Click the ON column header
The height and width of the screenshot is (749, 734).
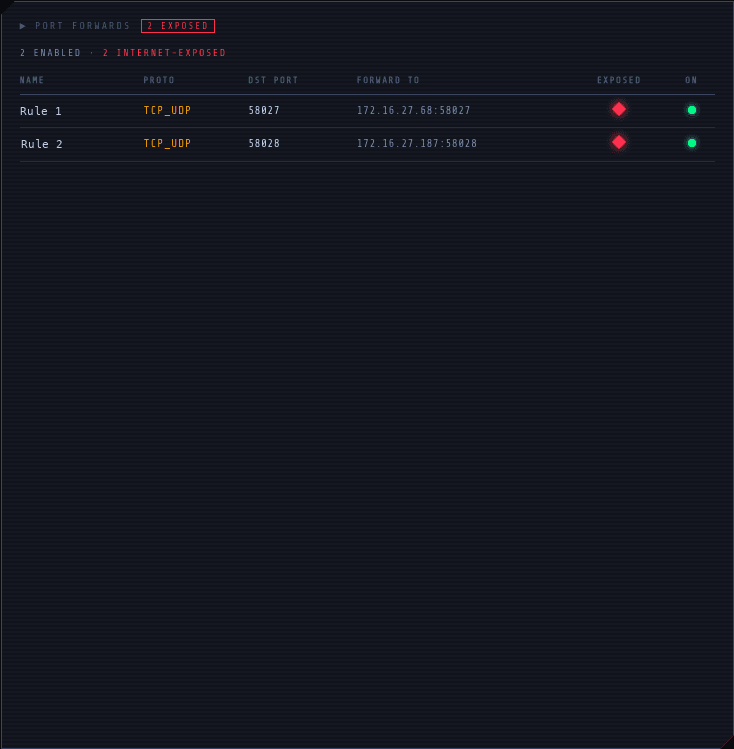click(691, 80)
